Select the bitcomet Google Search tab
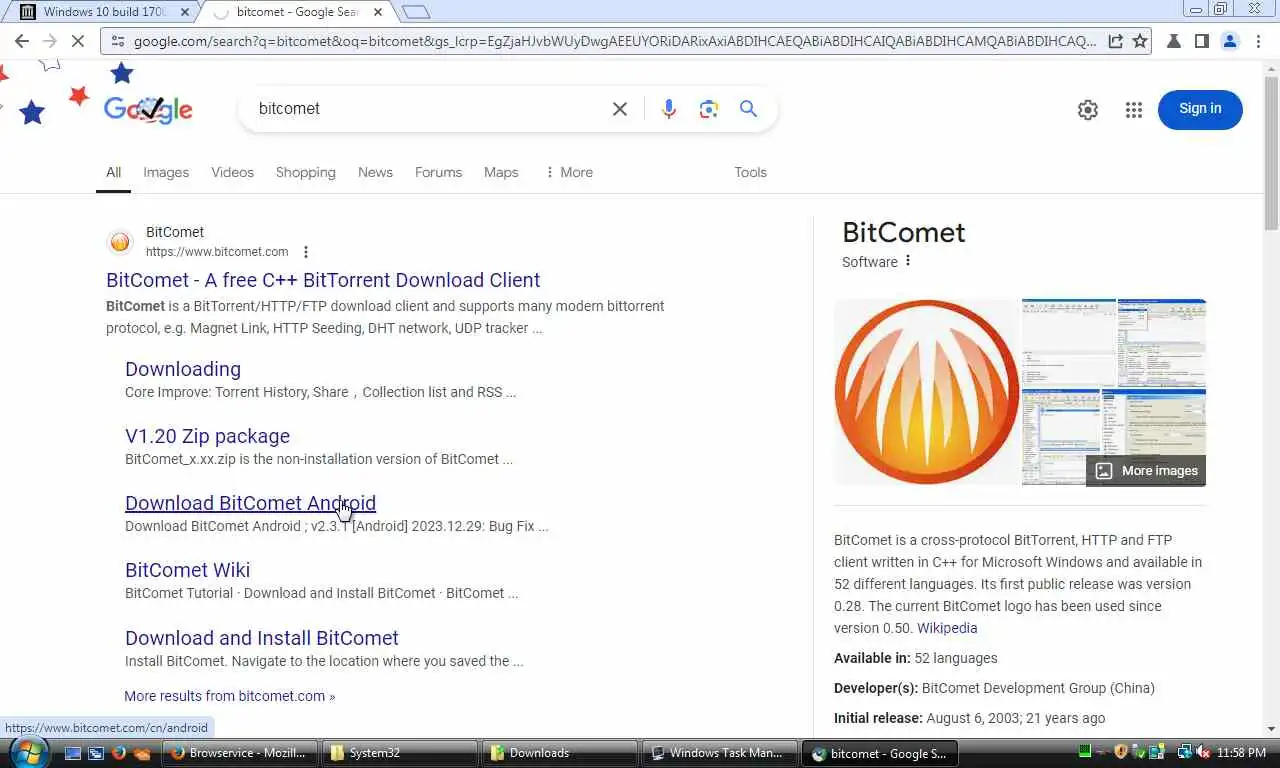The image size is (1280, 768). (x=296, y=12)
